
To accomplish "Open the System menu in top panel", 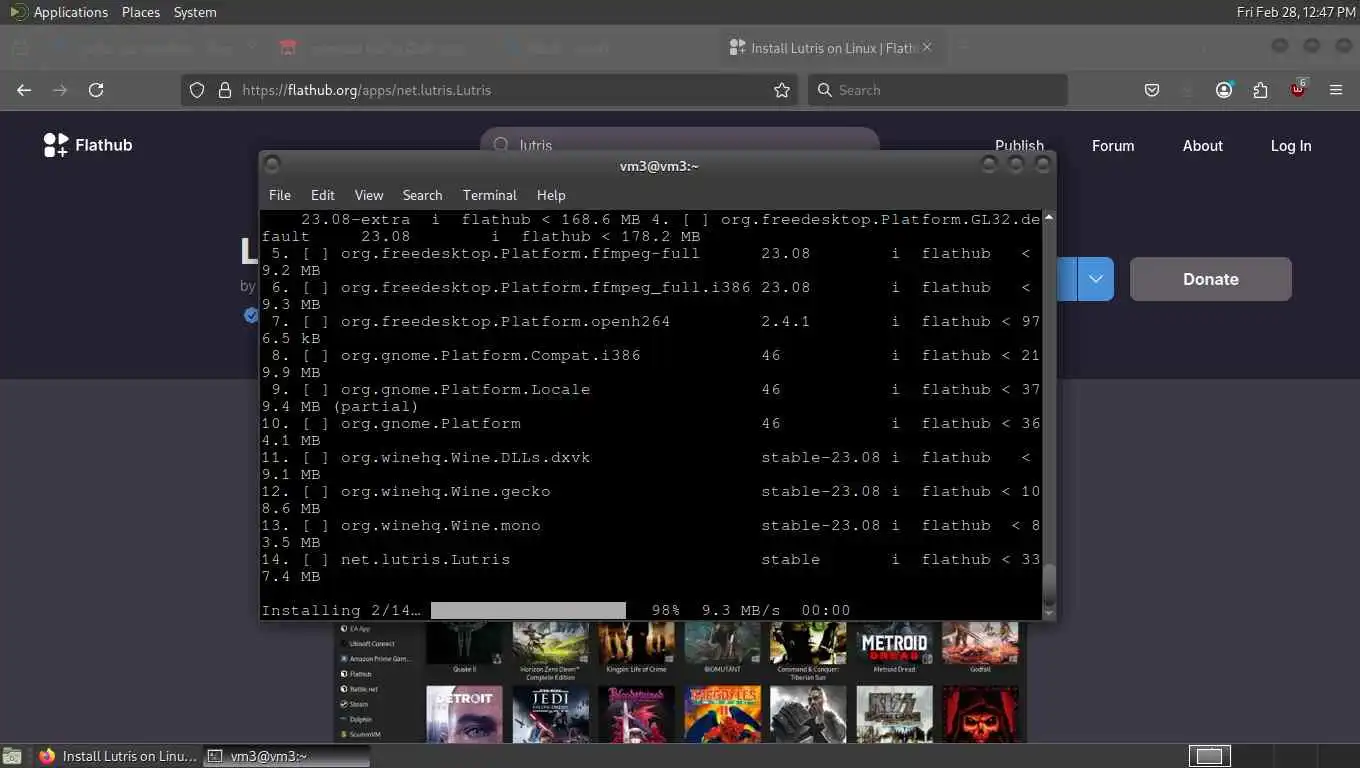I will click(x=195, y=12).
